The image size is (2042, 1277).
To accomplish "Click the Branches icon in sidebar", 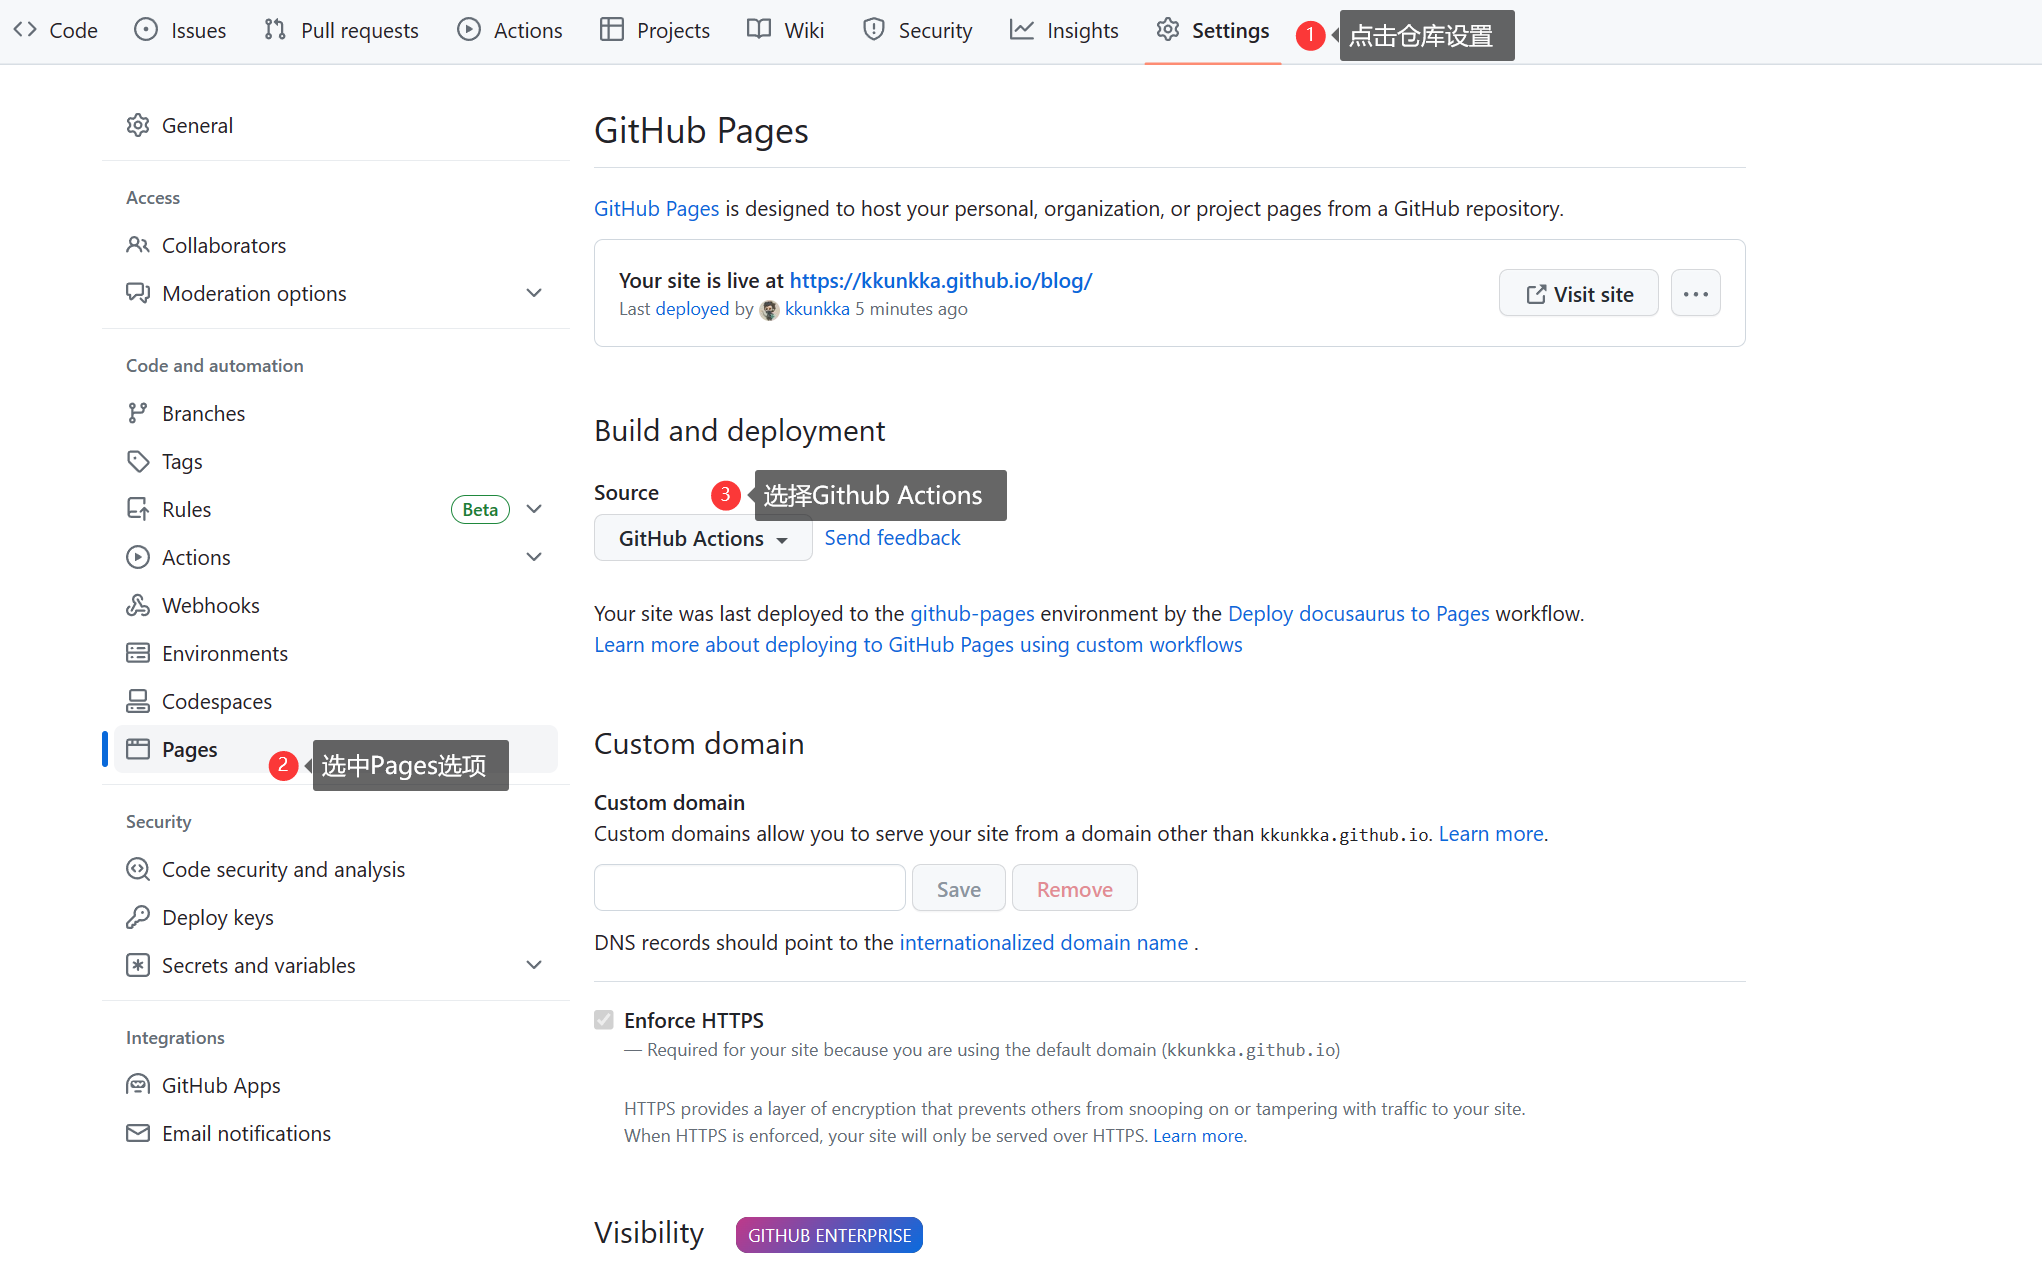I will 138,413.
